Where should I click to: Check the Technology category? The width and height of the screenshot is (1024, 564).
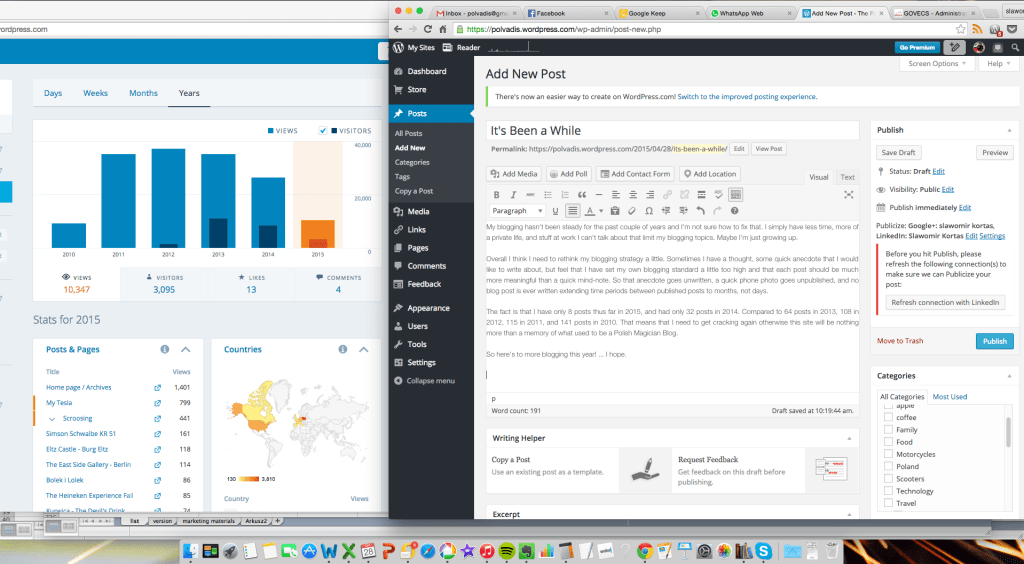[x=888, y=491]
